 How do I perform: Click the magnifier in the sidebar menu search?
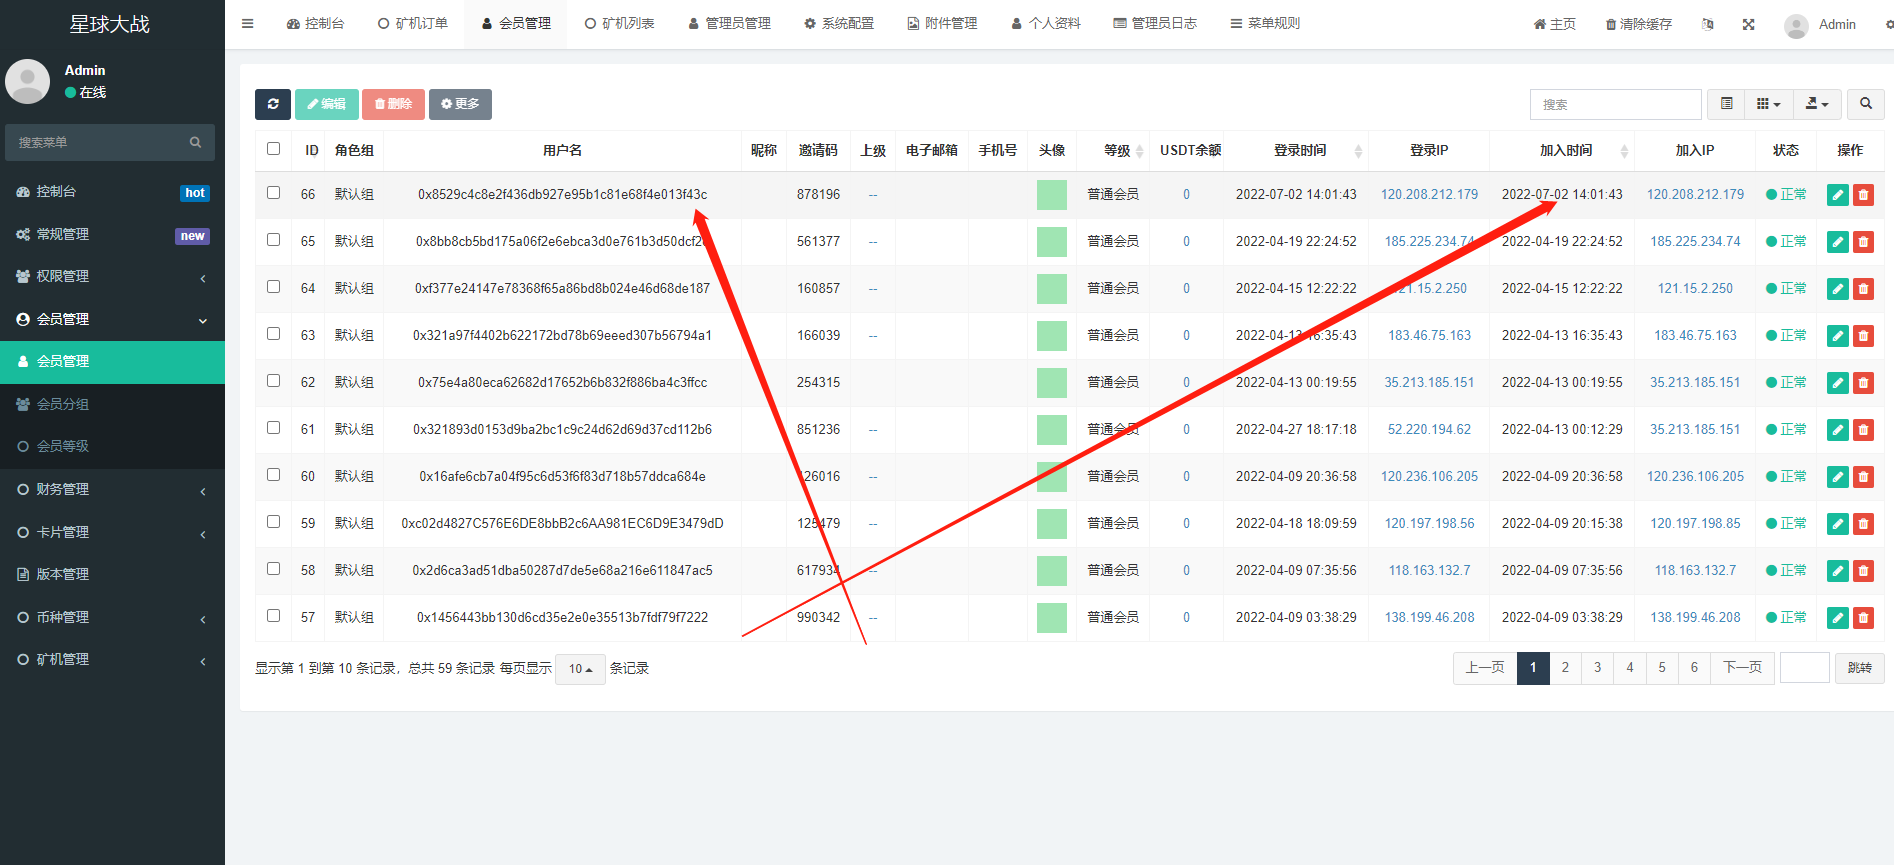[196, 143]
